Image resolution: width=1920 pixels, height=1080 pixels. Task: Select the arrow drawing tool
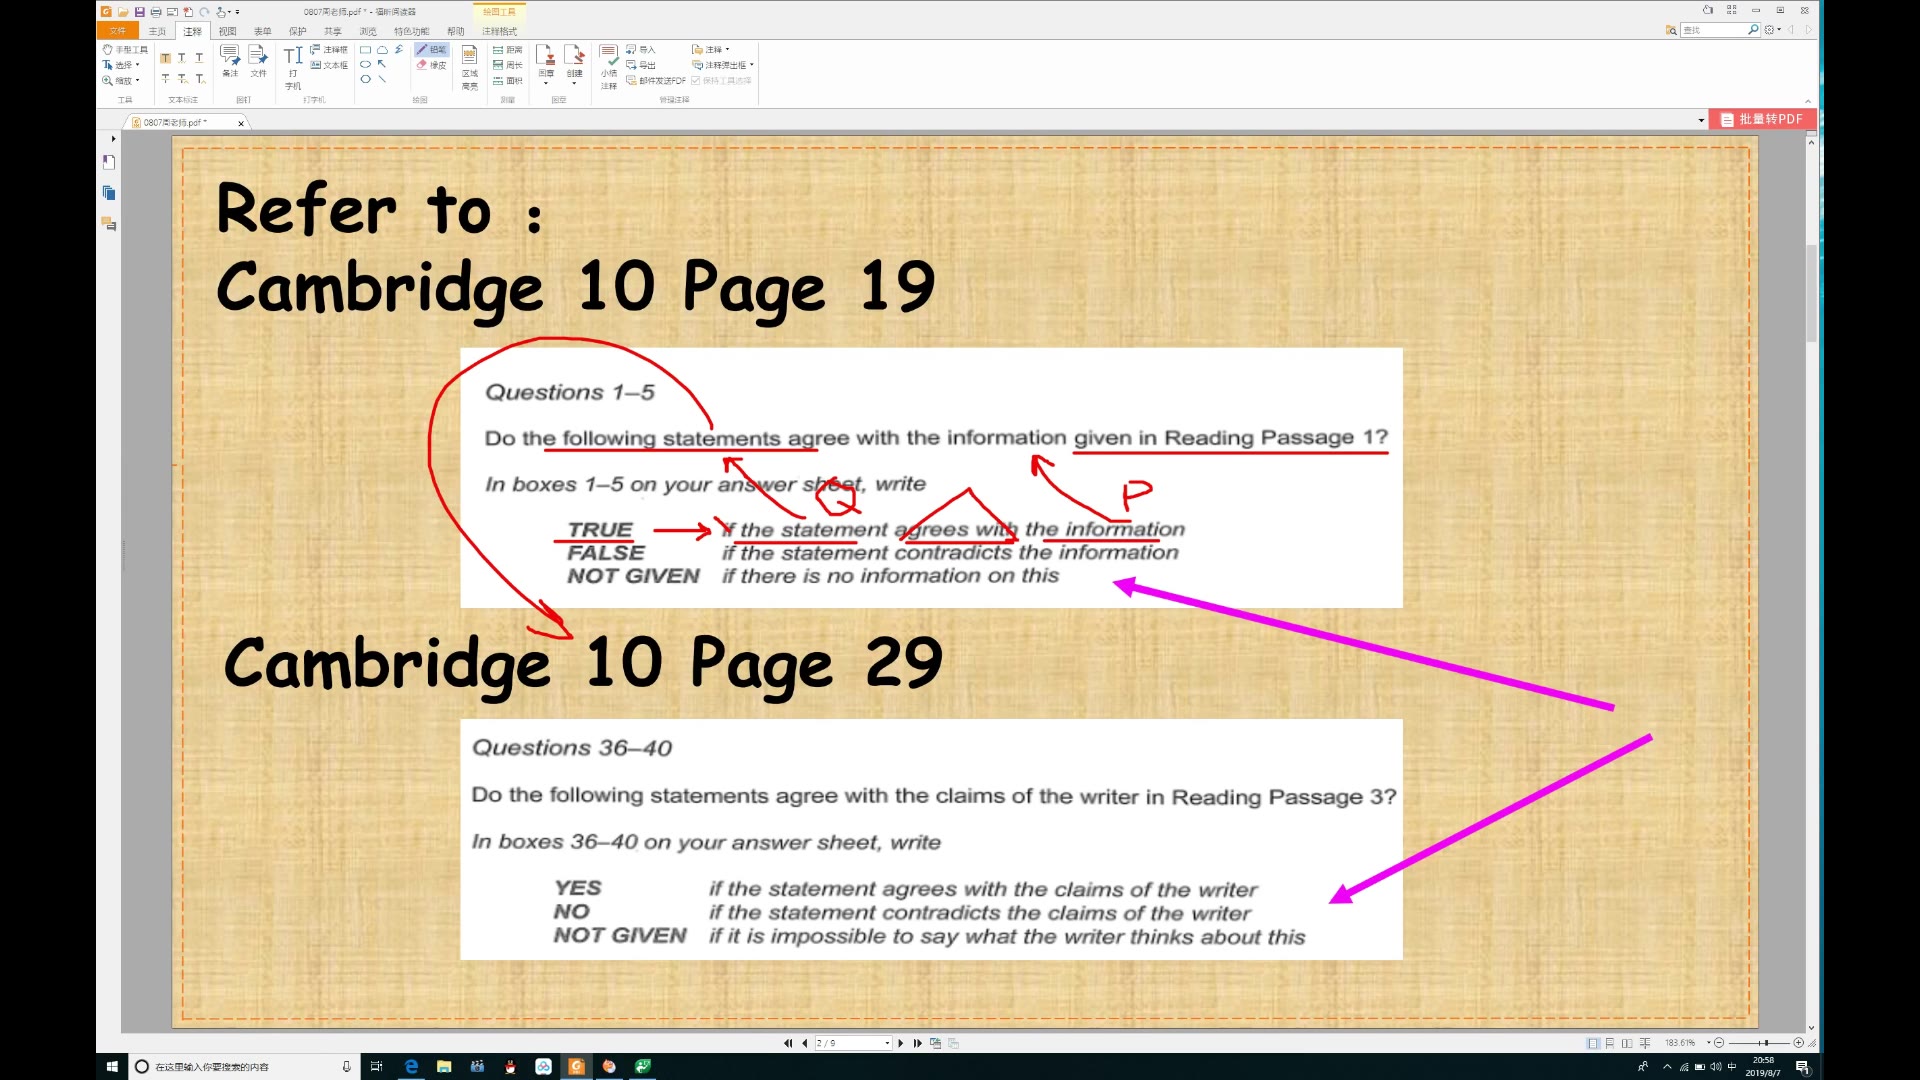point(382,64)
